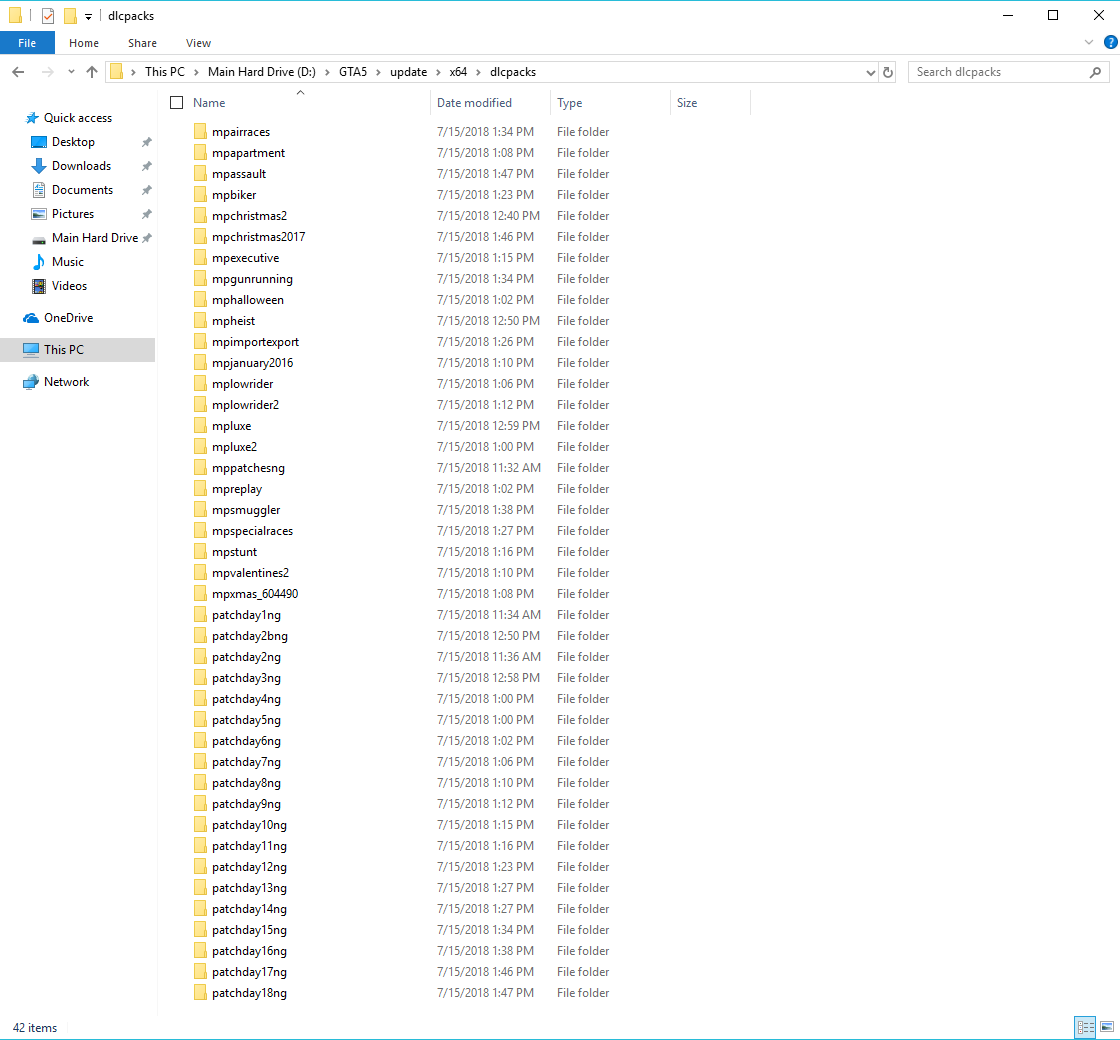Select the patchday2bng folder

click(x=249, y=636)
